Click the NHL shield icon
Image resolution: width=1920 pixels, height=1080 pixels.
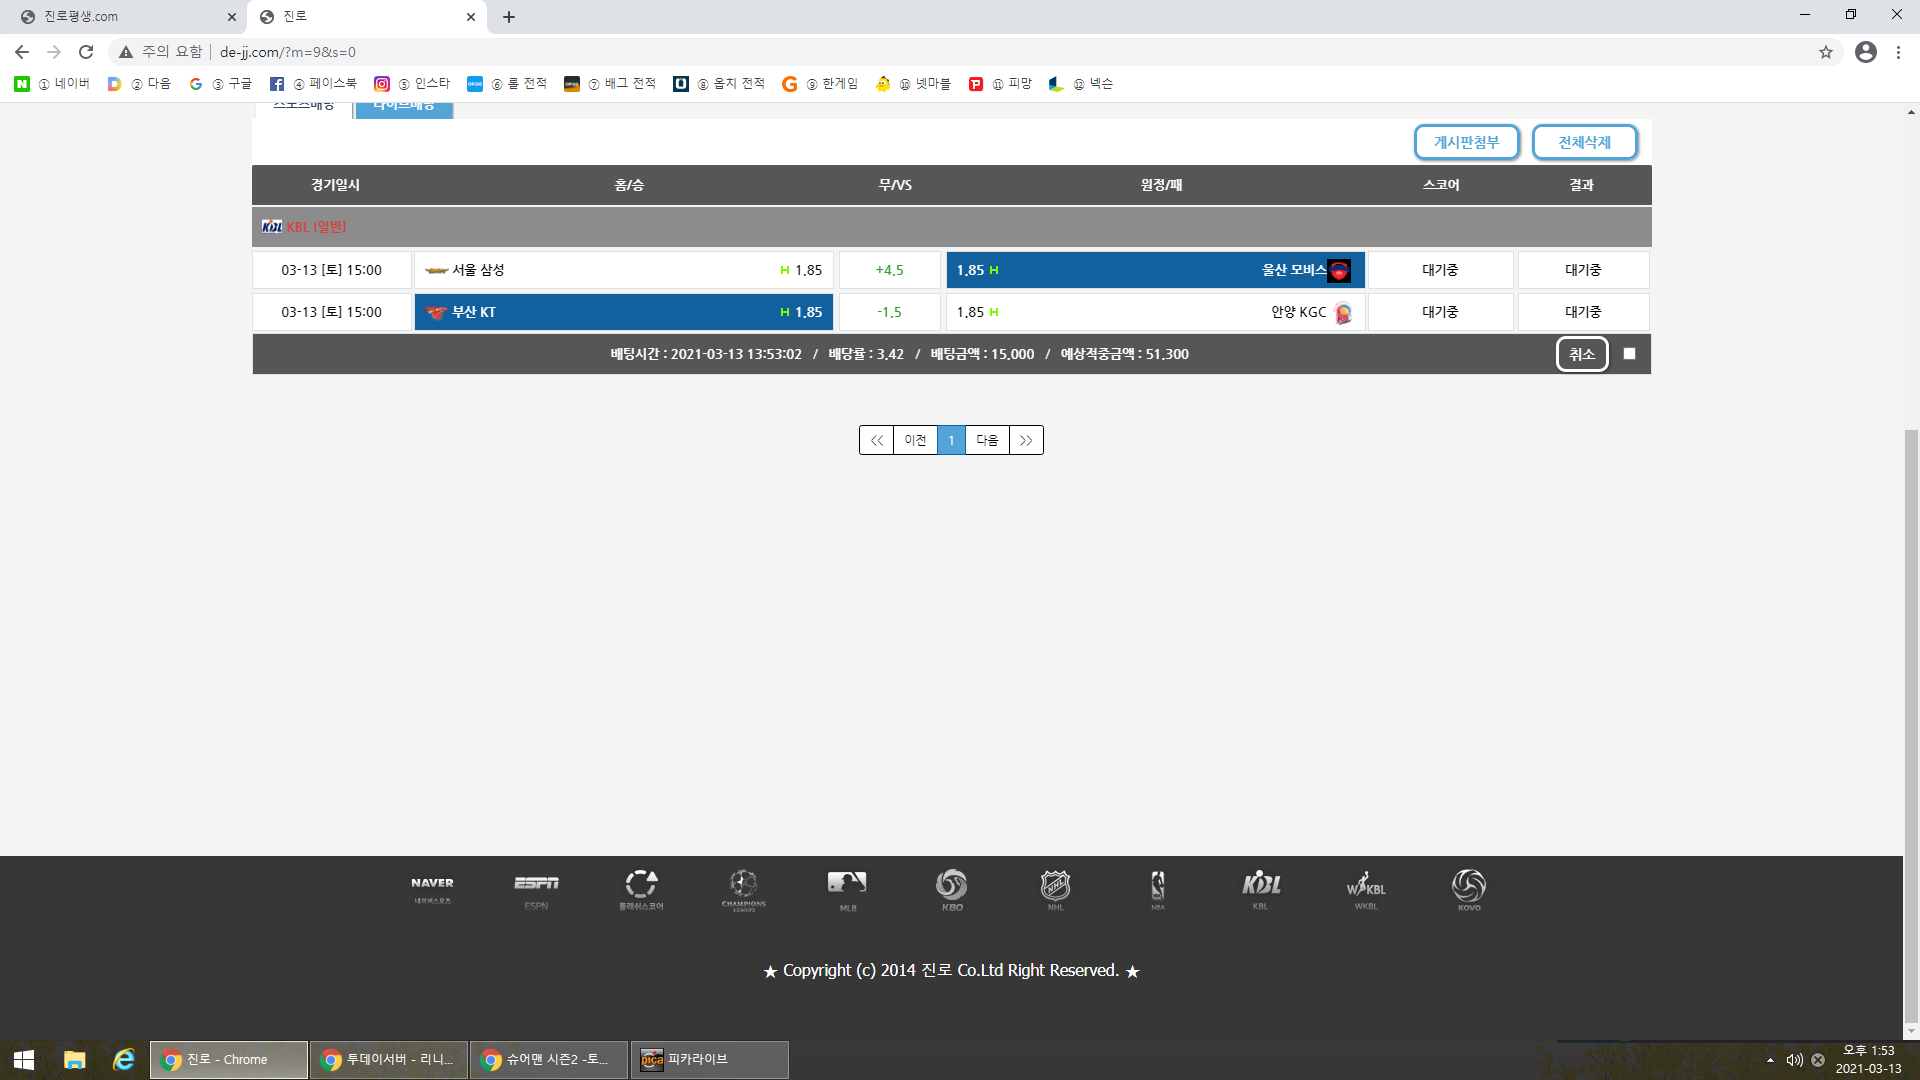(1055, 888)
